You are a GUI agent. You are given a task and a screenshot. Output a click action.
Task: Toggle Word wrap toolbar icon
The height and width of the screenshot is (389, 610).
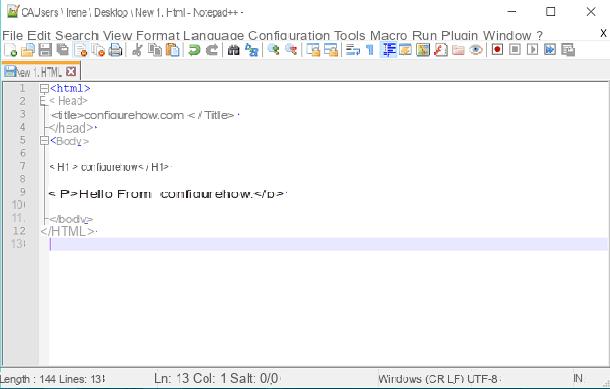coord(352,50)
